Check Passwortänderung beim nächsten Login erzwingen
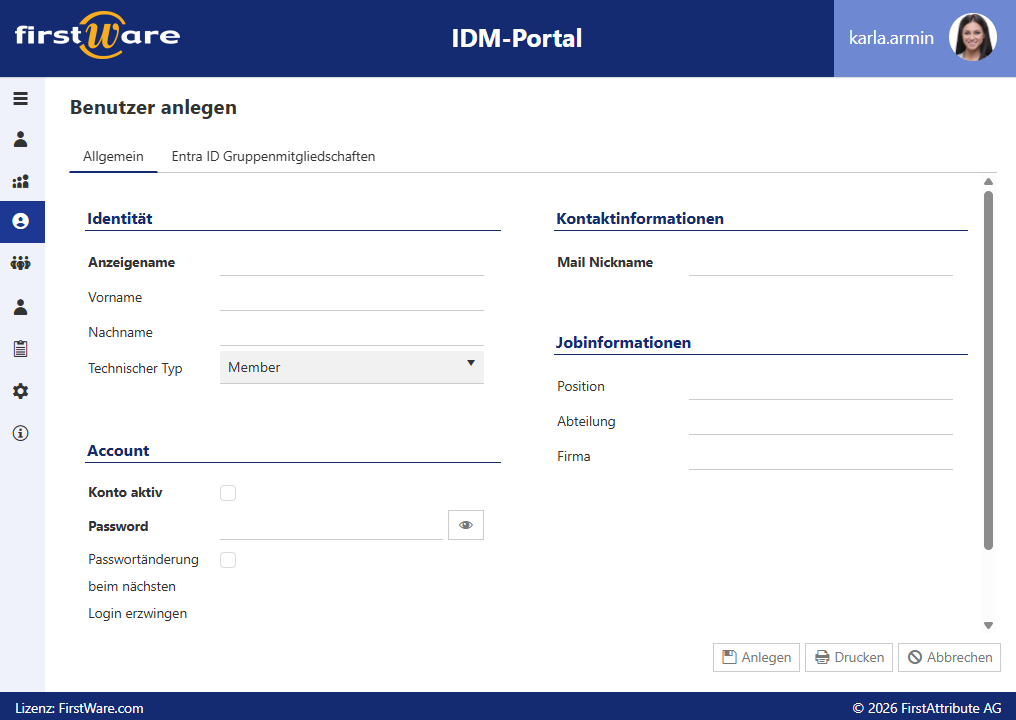The image size is (1016, 720). pos(228,560)
